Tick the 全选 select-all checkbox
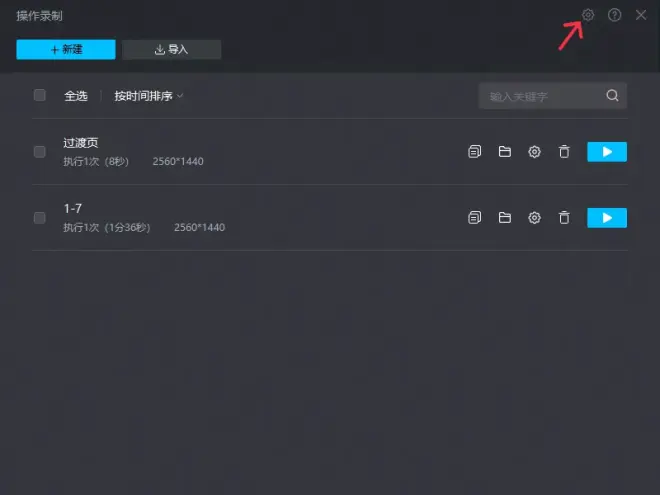The image size is (660, 495). pyautogui.click(x=40, y=95)
